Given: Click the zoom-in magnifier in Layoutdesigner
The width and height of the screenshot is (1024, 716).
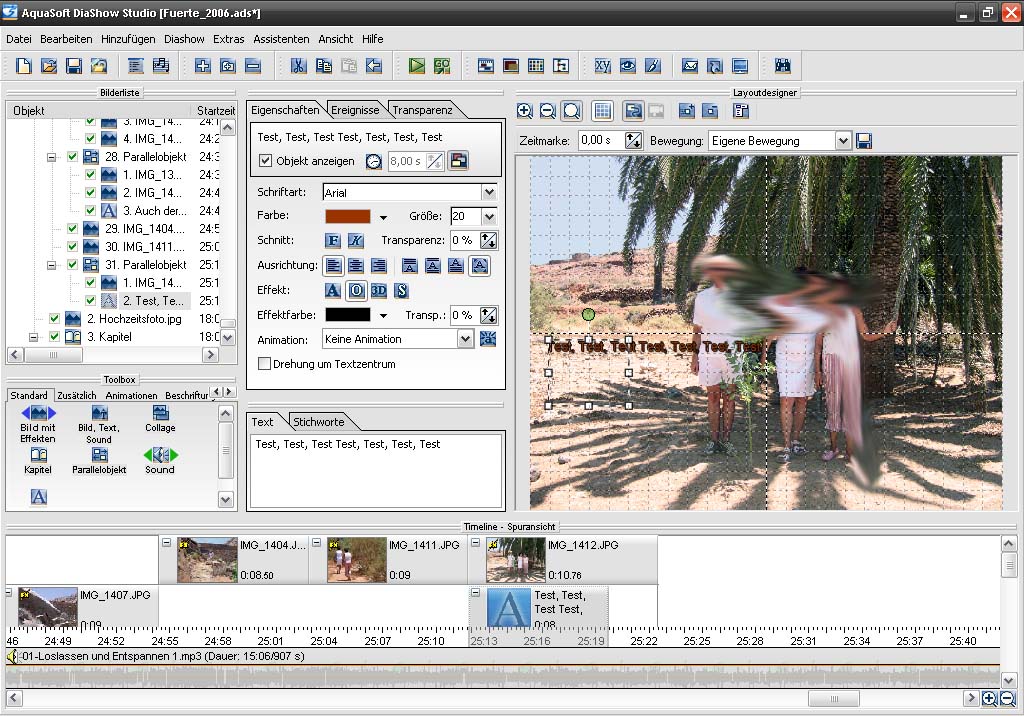Looking at the screenshot, I should pos(525,111).
